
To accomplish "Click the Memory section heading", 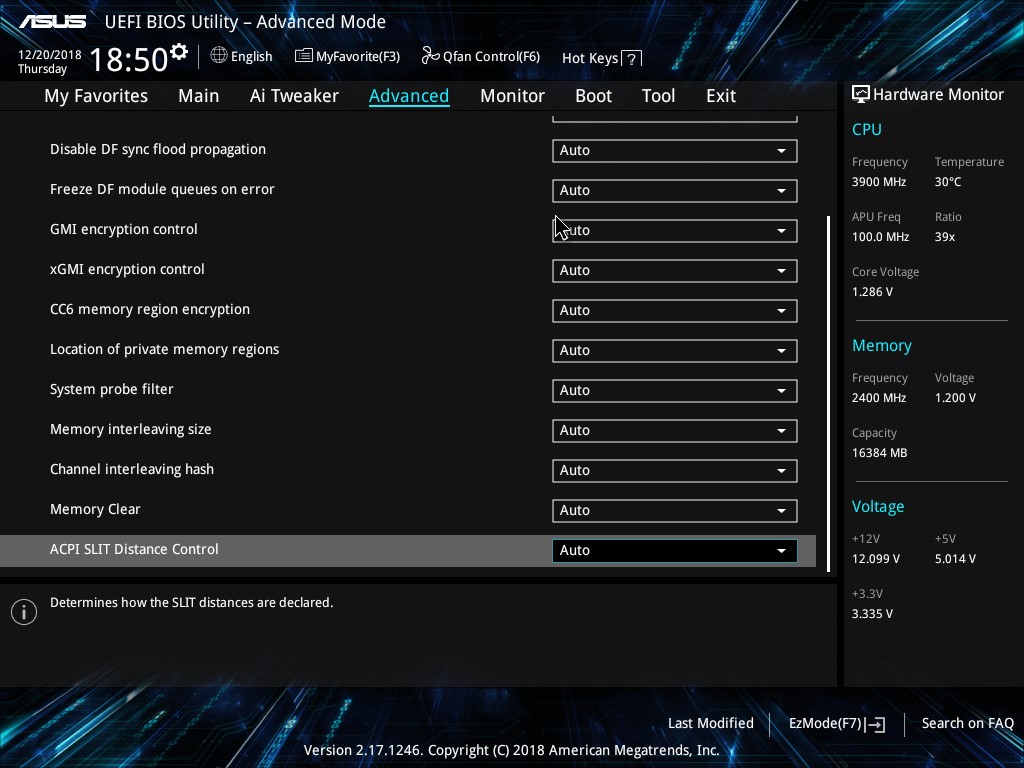I will [x=882, y=345].
